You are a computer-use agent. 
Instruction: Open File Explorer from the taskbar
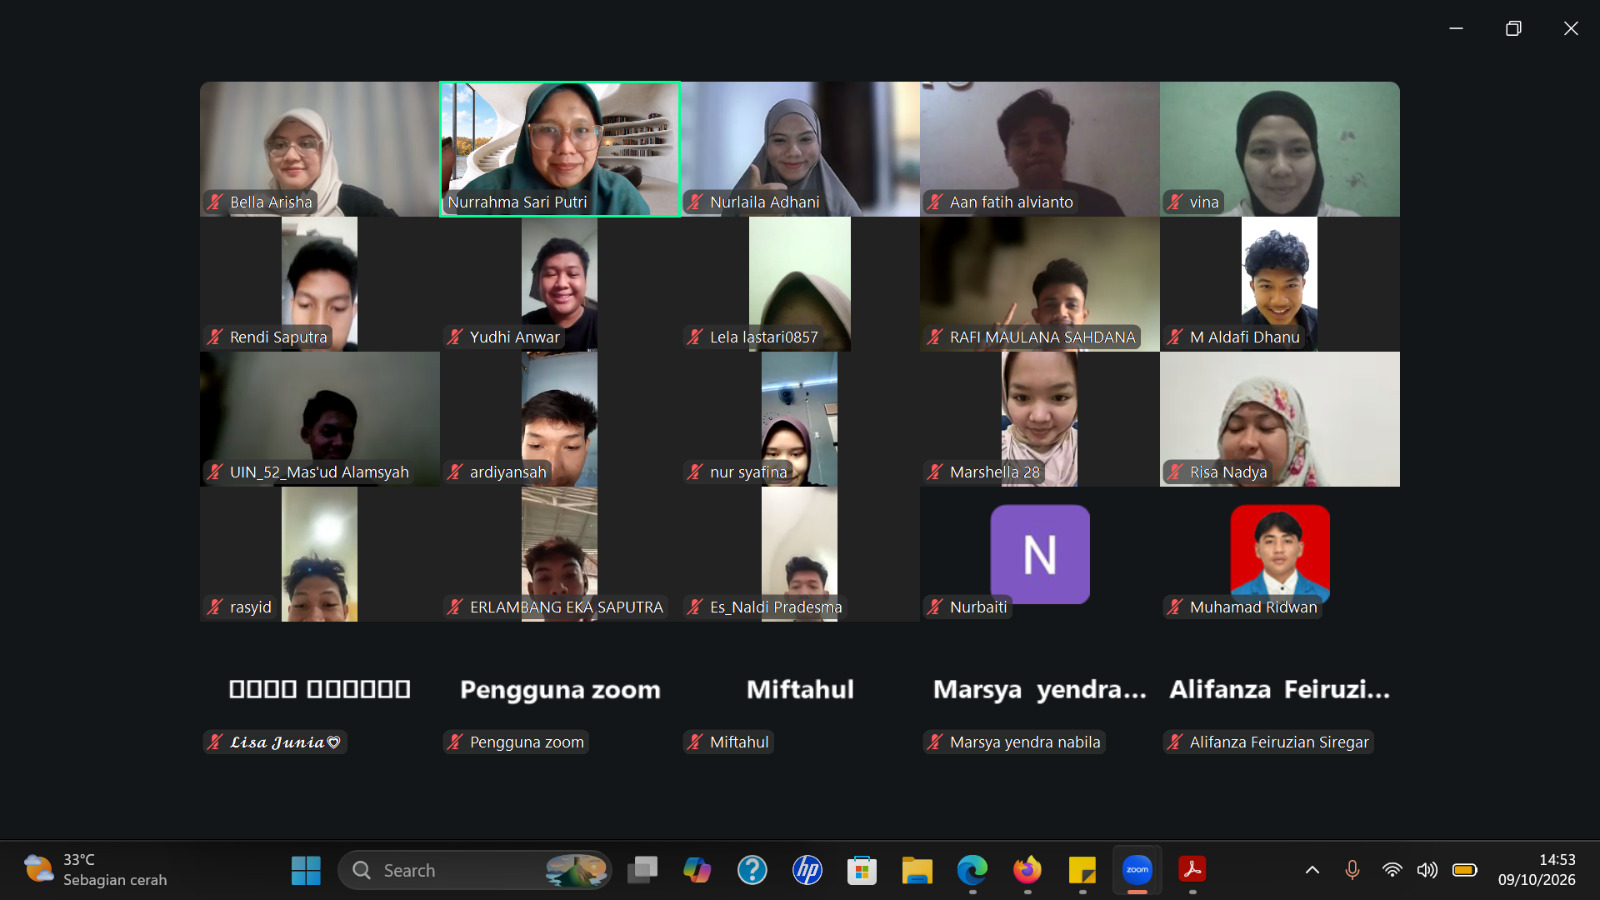click(x=917, y=871)
